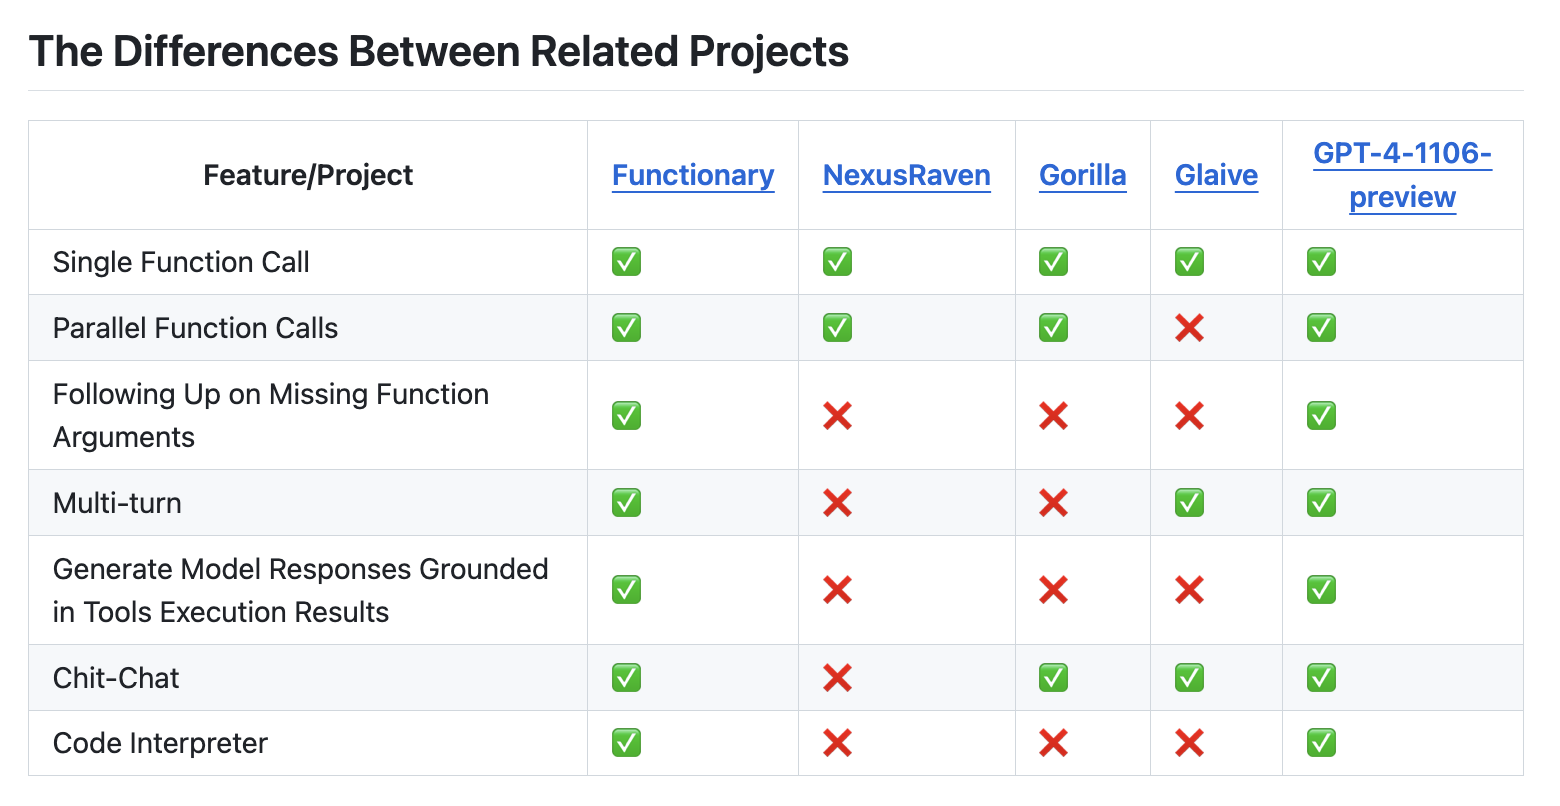
Task: Toggle the Multi-turn checkmark under Glaive
Action: (1188, 503)
